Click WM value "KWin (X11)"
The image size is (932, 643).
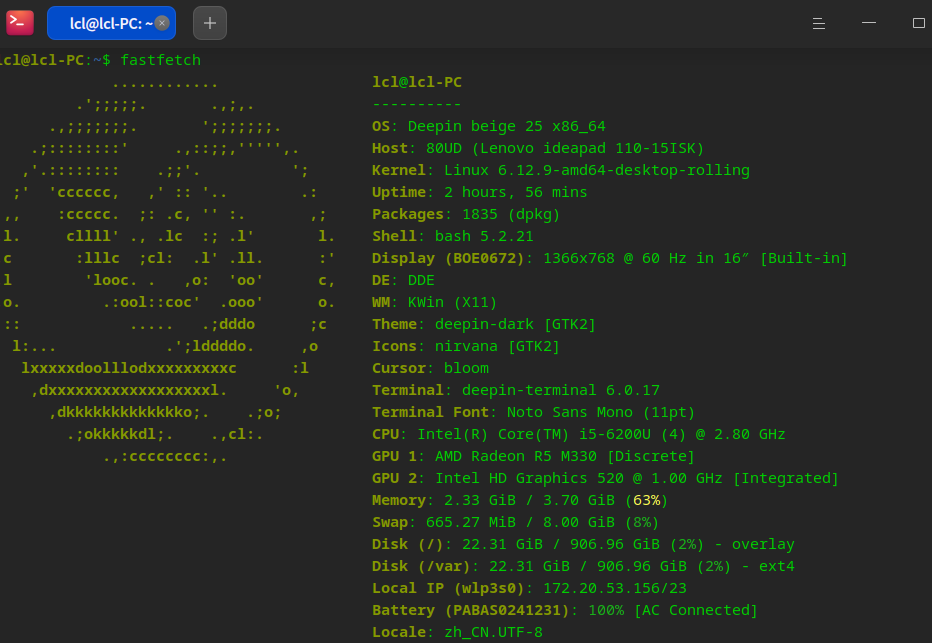[452, 302]
